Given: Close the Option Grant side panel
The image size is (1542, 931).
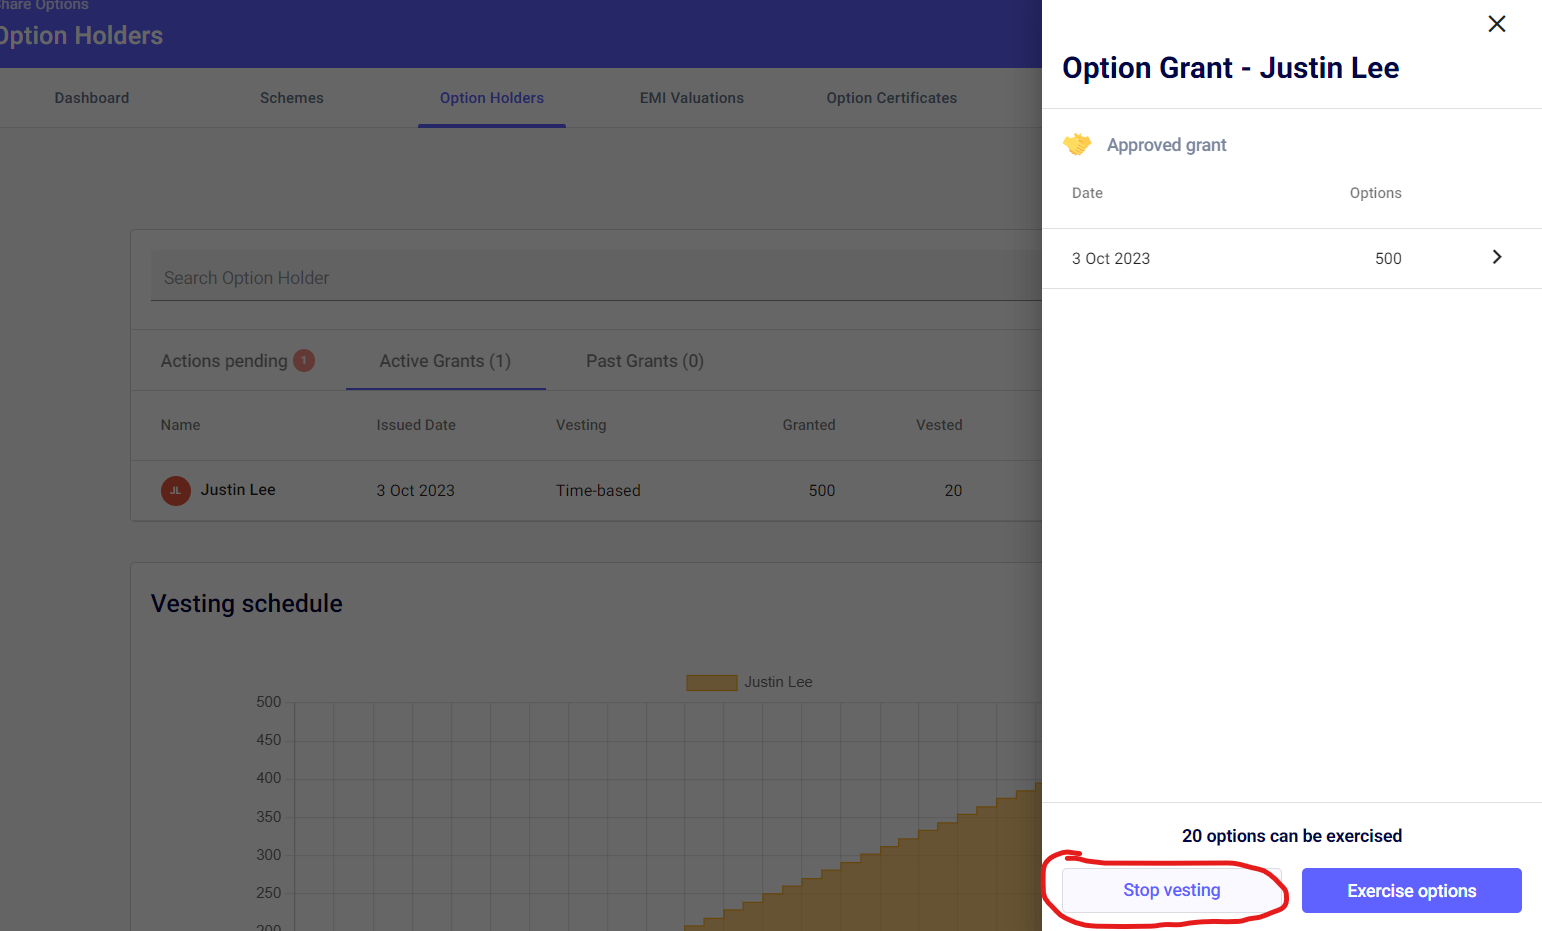Looking at the screenshot, I should tap(1496, 24).
